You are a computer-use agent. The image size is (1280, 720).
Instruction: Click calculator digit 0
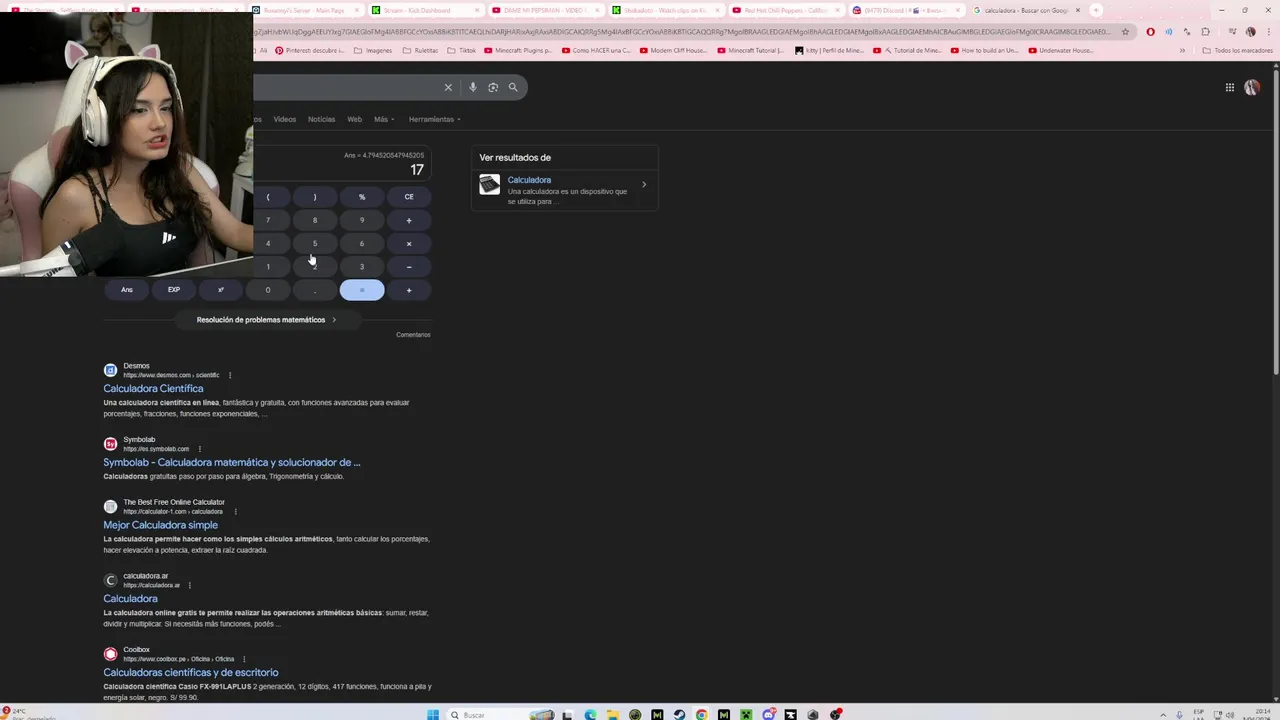tap(268, 290)
